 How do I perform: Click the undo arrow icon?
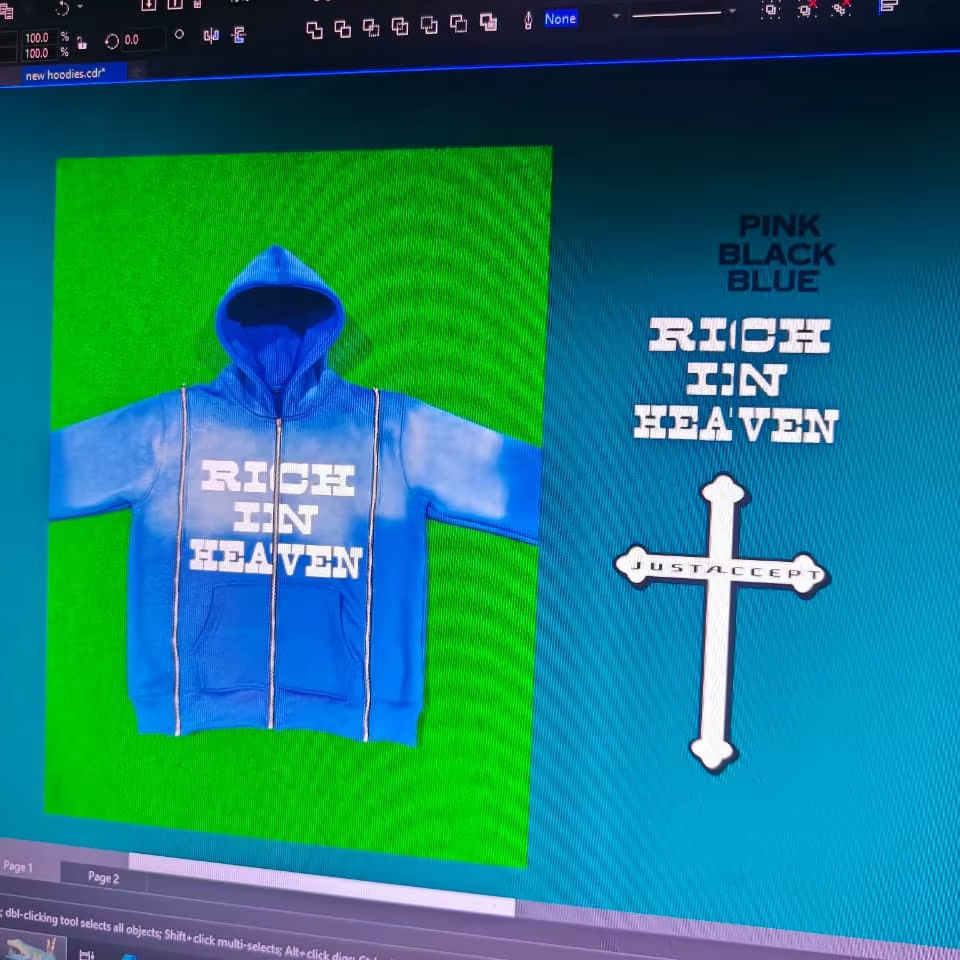point(62,9)
